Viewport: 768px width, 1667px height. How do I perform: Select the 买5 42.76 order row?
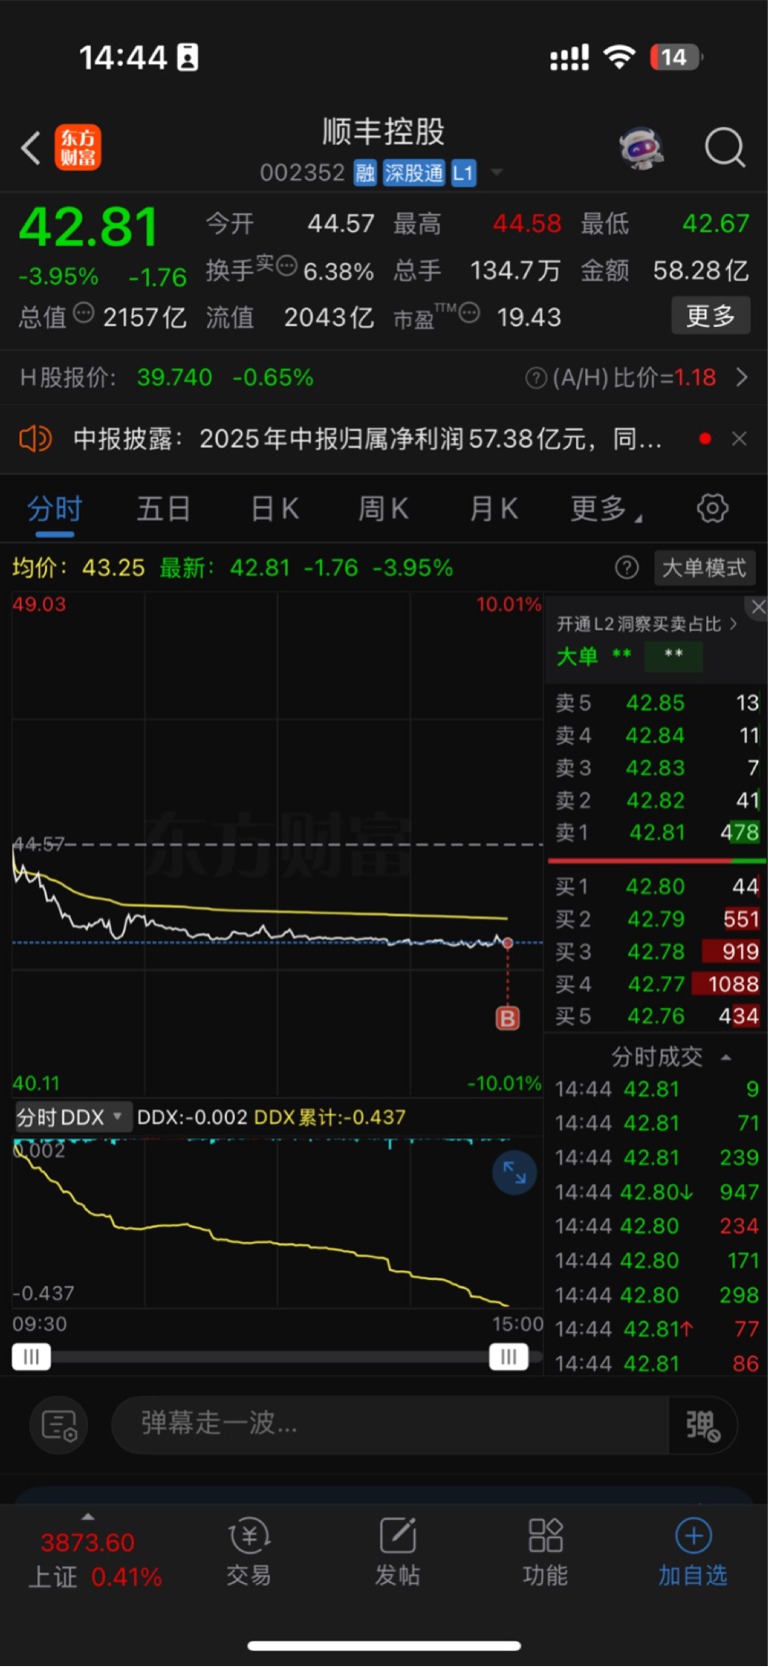click(657, 1016)
